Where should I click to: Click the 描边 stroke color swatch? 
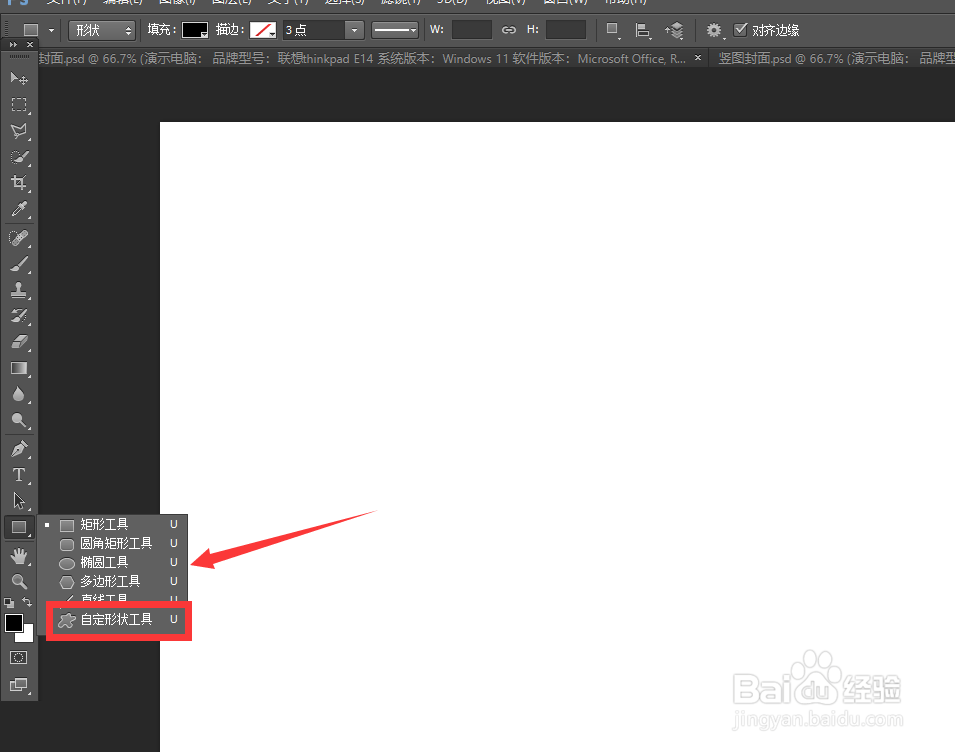point(263,30)
